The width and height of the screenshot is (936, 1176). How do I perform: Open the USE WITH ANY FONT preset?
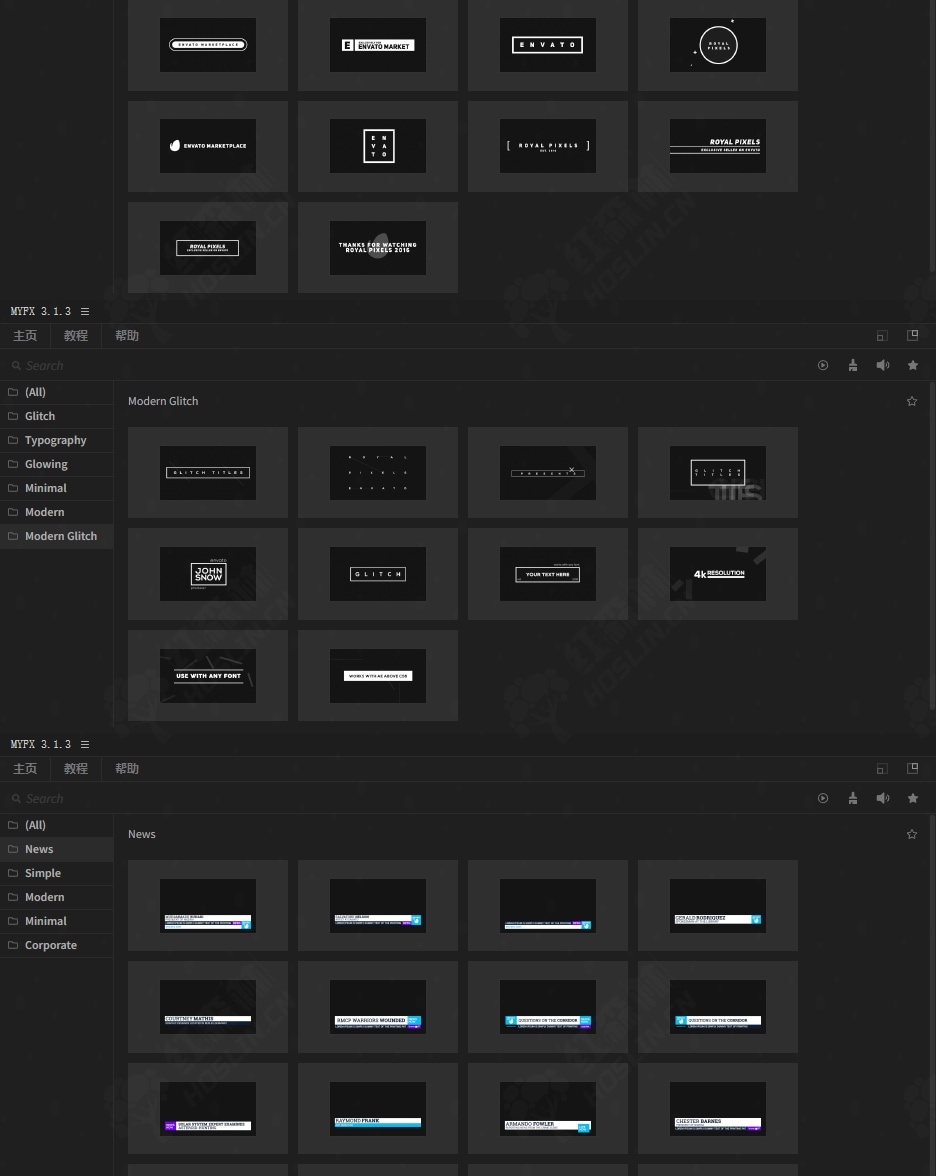[x=208, y=675]
